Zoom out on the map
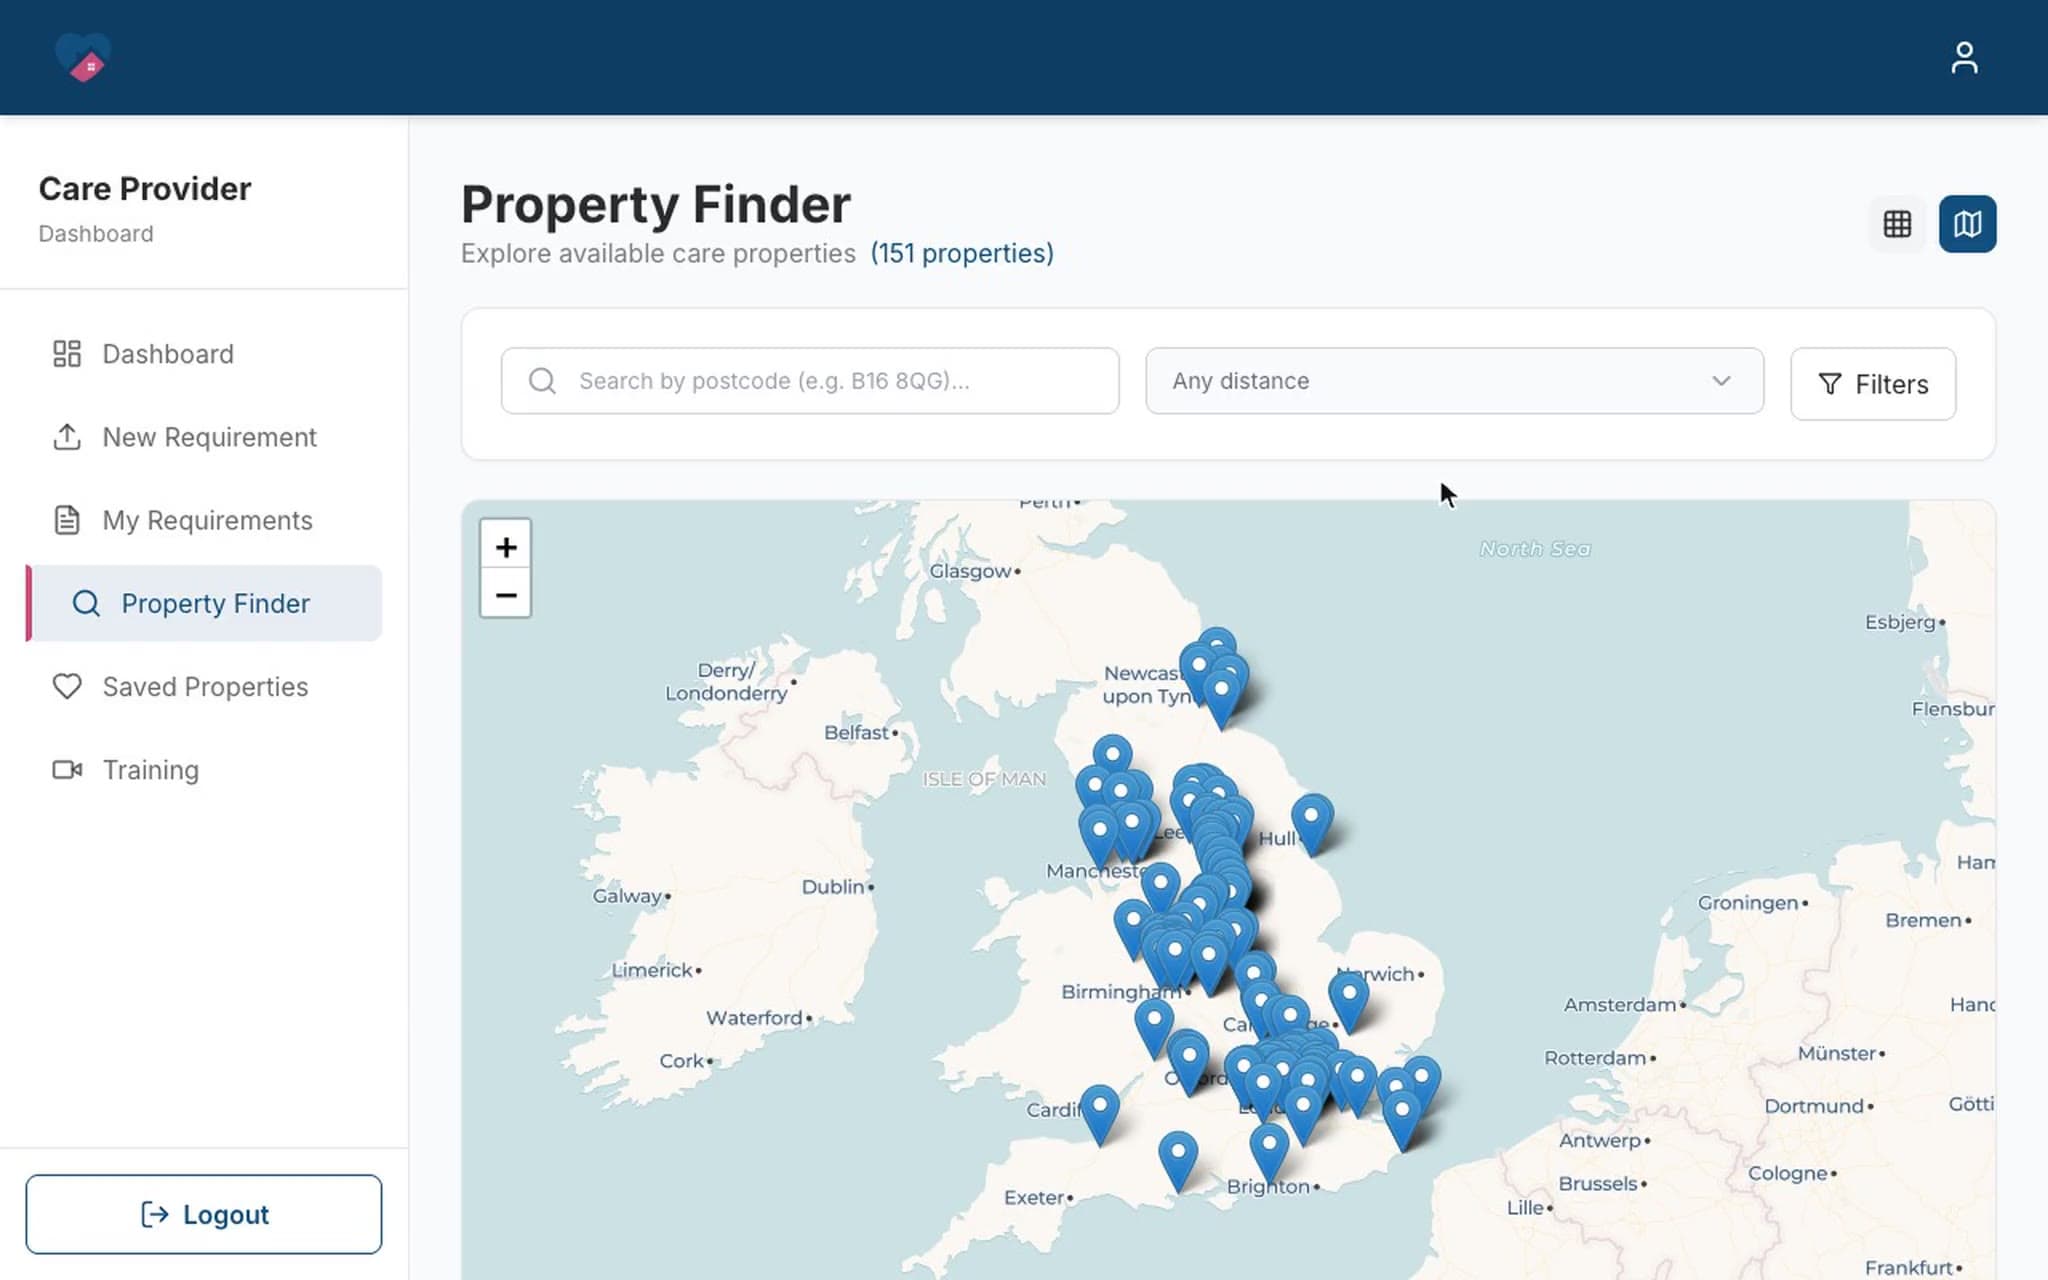Viewport: 2048px width, 1280px height. [x=506, y=595]
